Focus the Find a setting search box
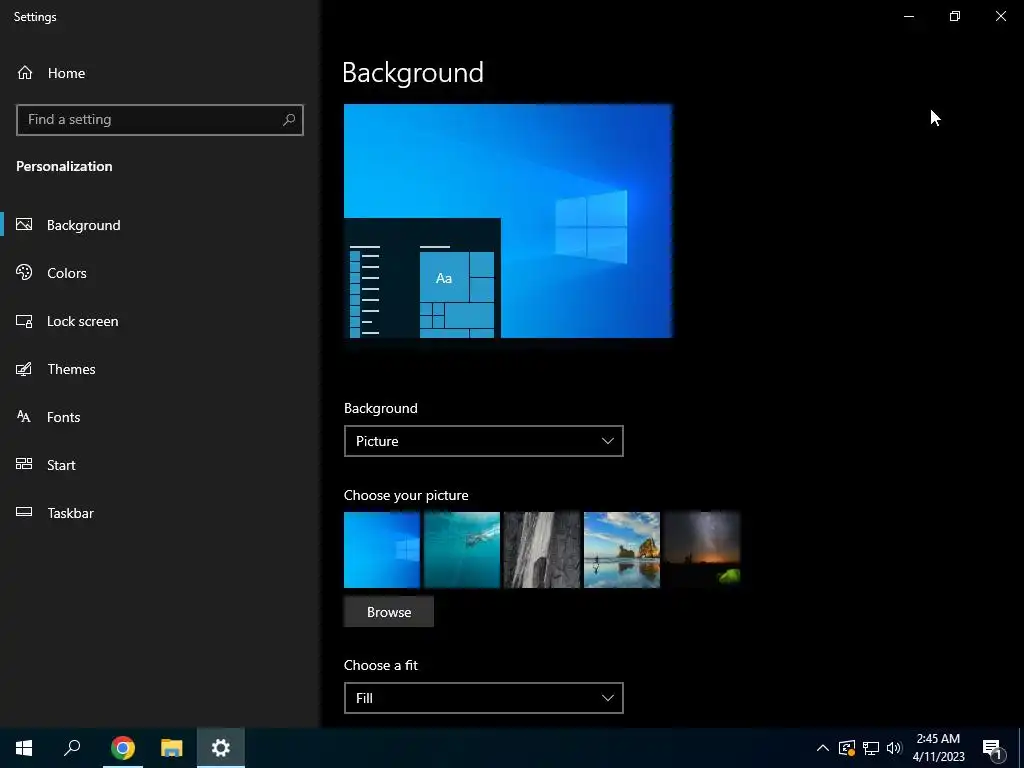1024x768 pixels. tap(160, 120)
